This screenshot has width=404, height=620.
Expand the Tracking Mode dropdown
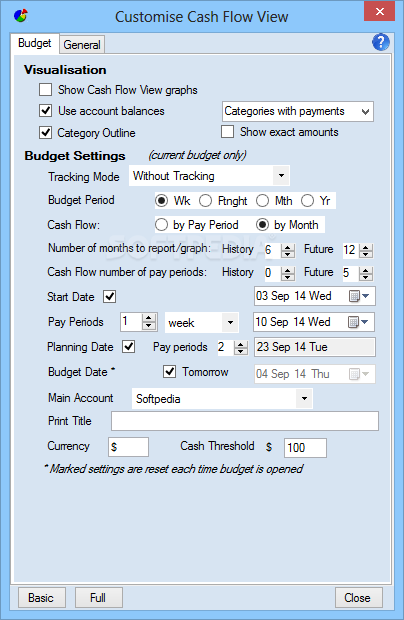tap(281, 176)
